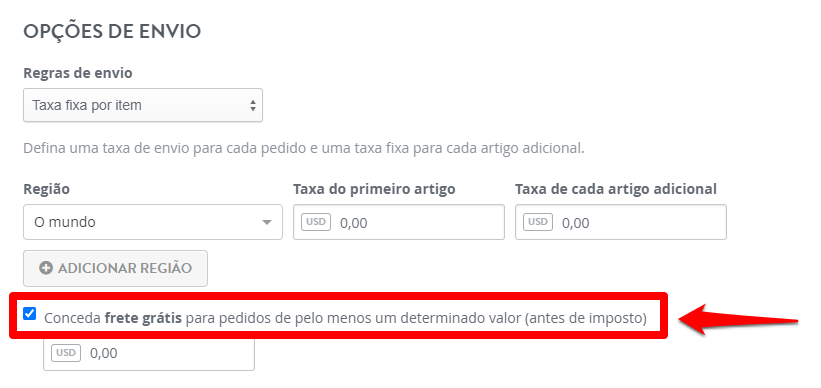Click the Região label
The width and height of the screenshot is (821, 388).
click(47, 190)
